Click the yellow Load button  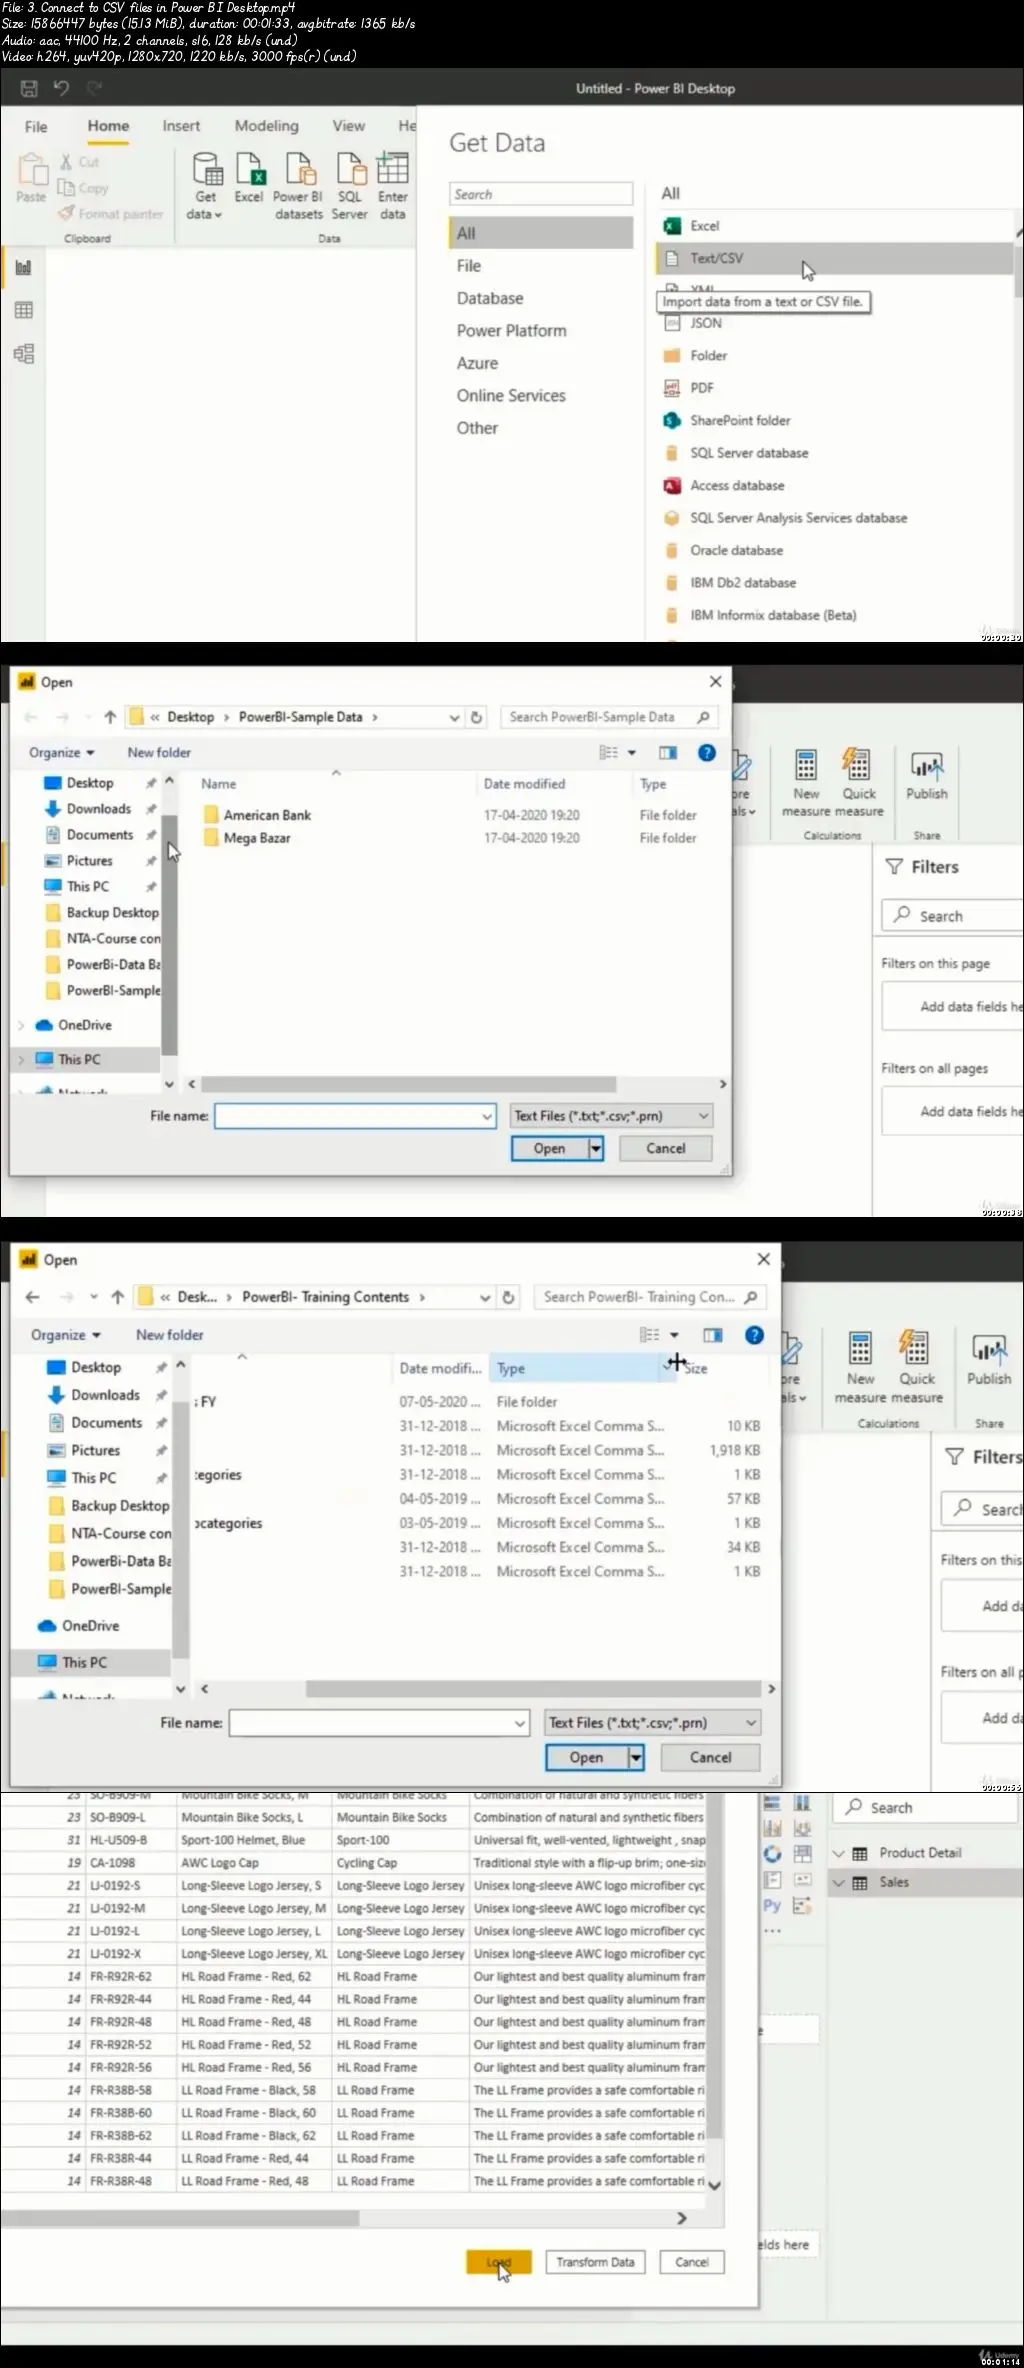click(498, 2262)
